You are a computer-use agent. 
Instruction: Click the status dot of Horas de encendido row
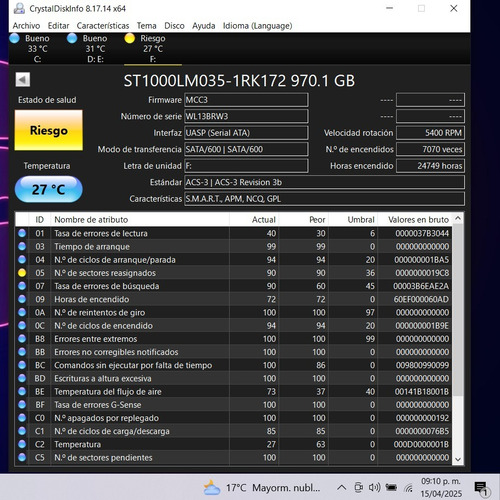pos(22,299)
